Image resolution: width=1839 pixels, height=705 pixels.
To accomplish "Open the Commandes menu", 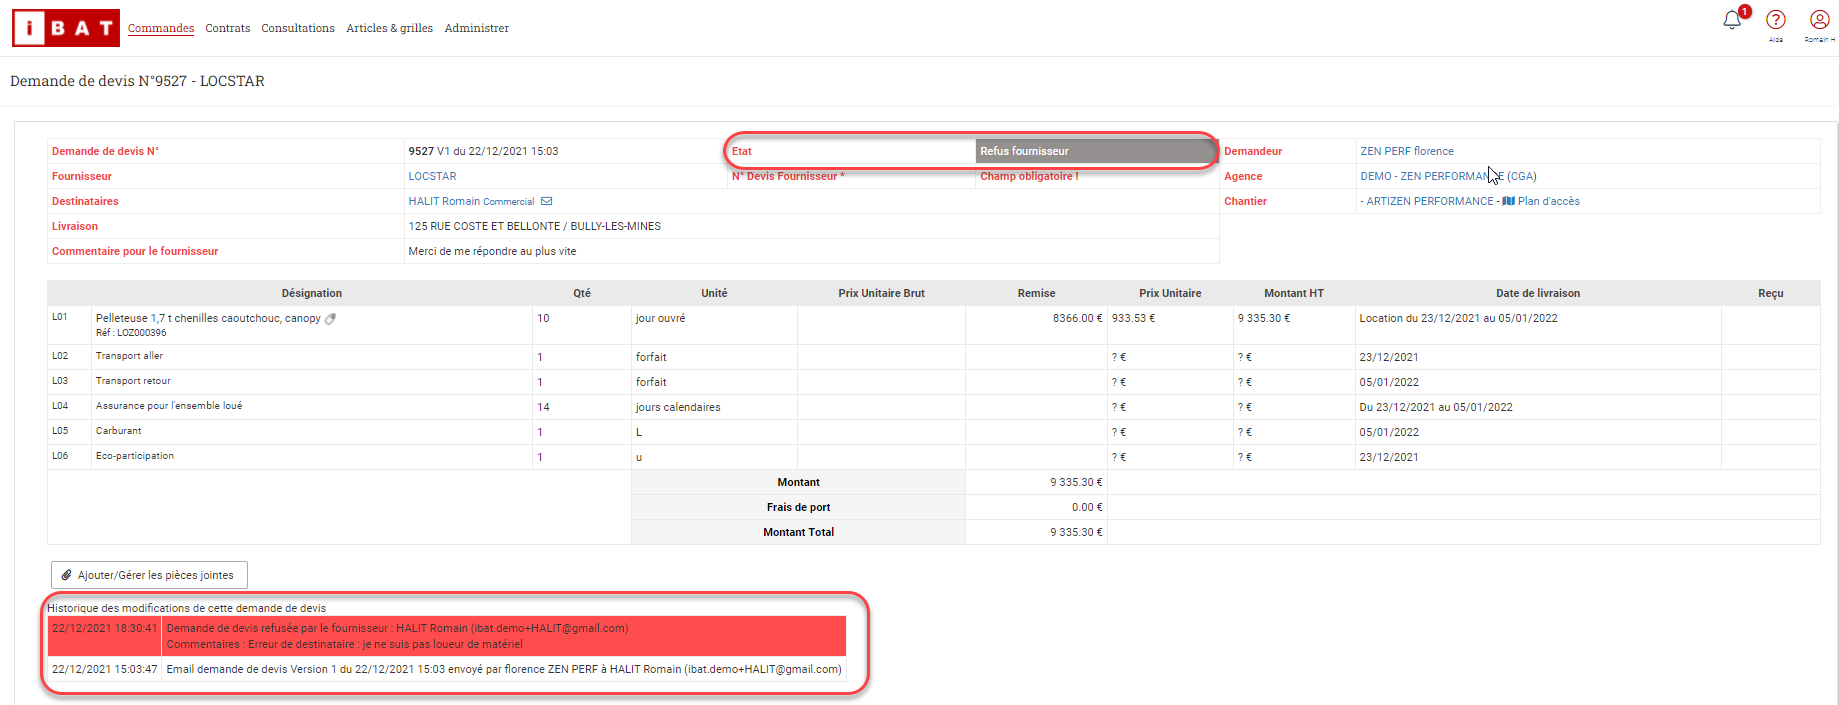I will click(x=161, y=28).
